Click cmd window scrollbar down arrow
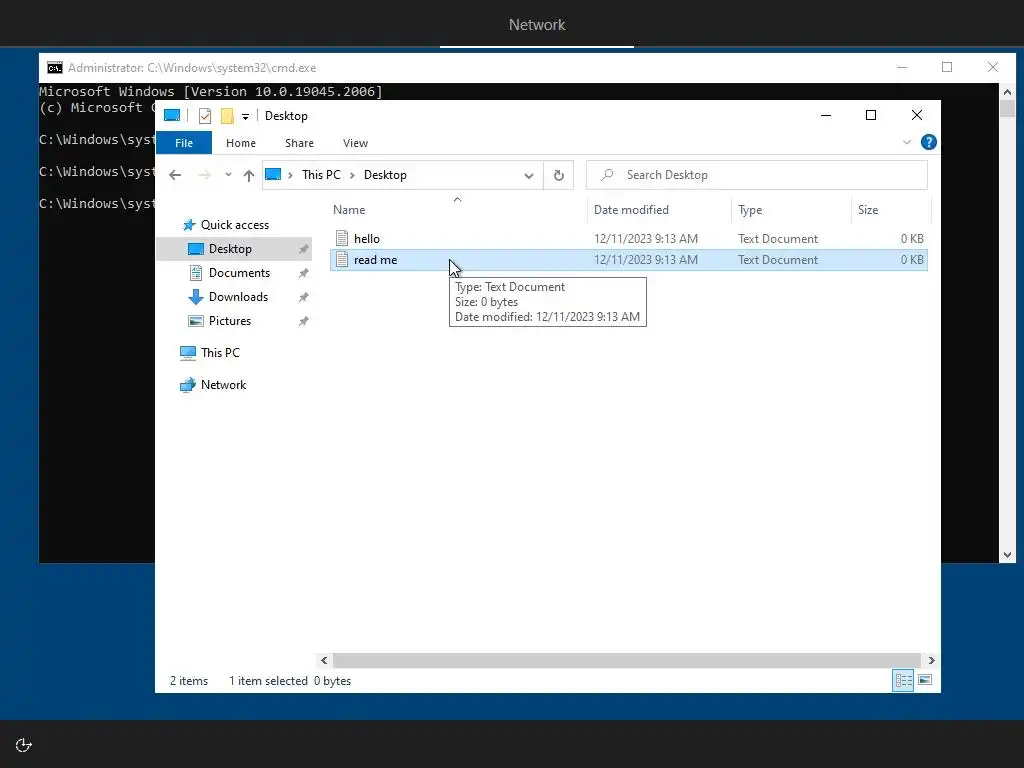 tap(1007, 555)
